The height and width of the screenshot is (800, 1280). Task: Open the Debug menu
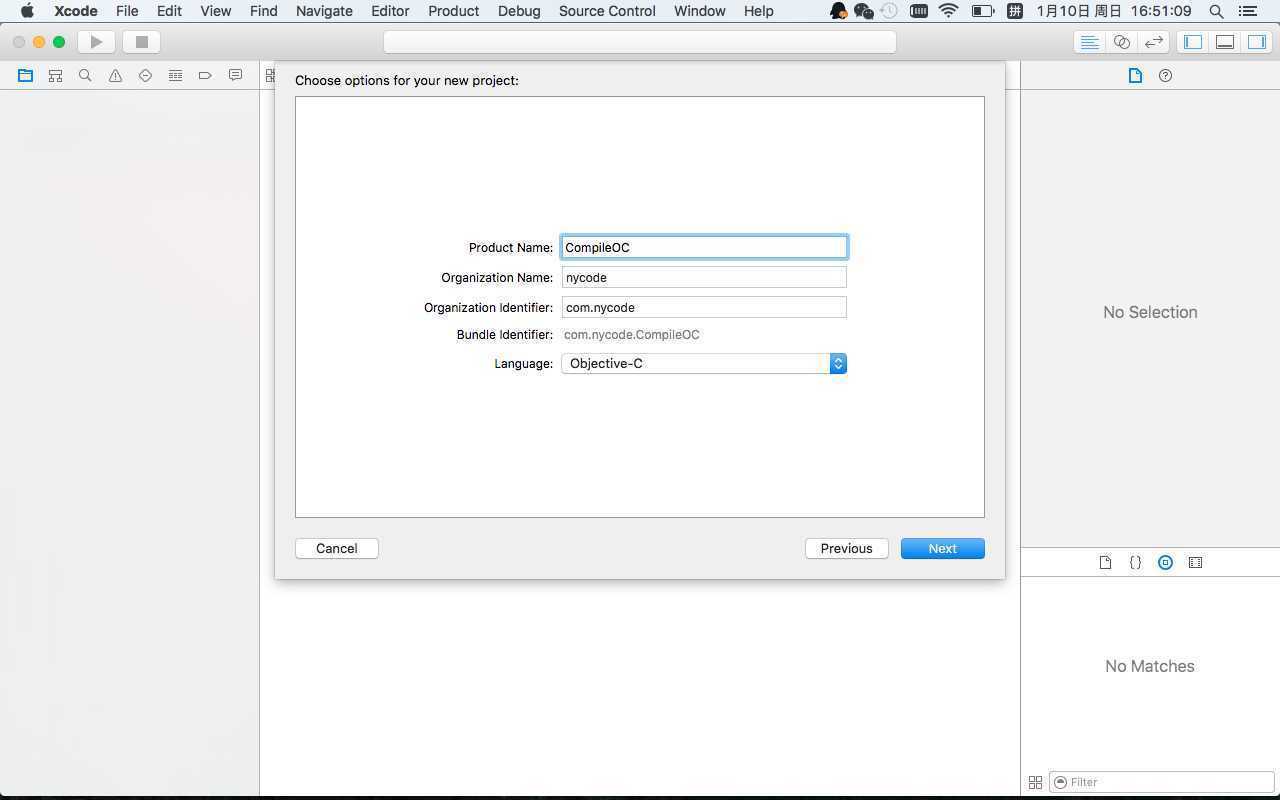[x=519, y=11]
